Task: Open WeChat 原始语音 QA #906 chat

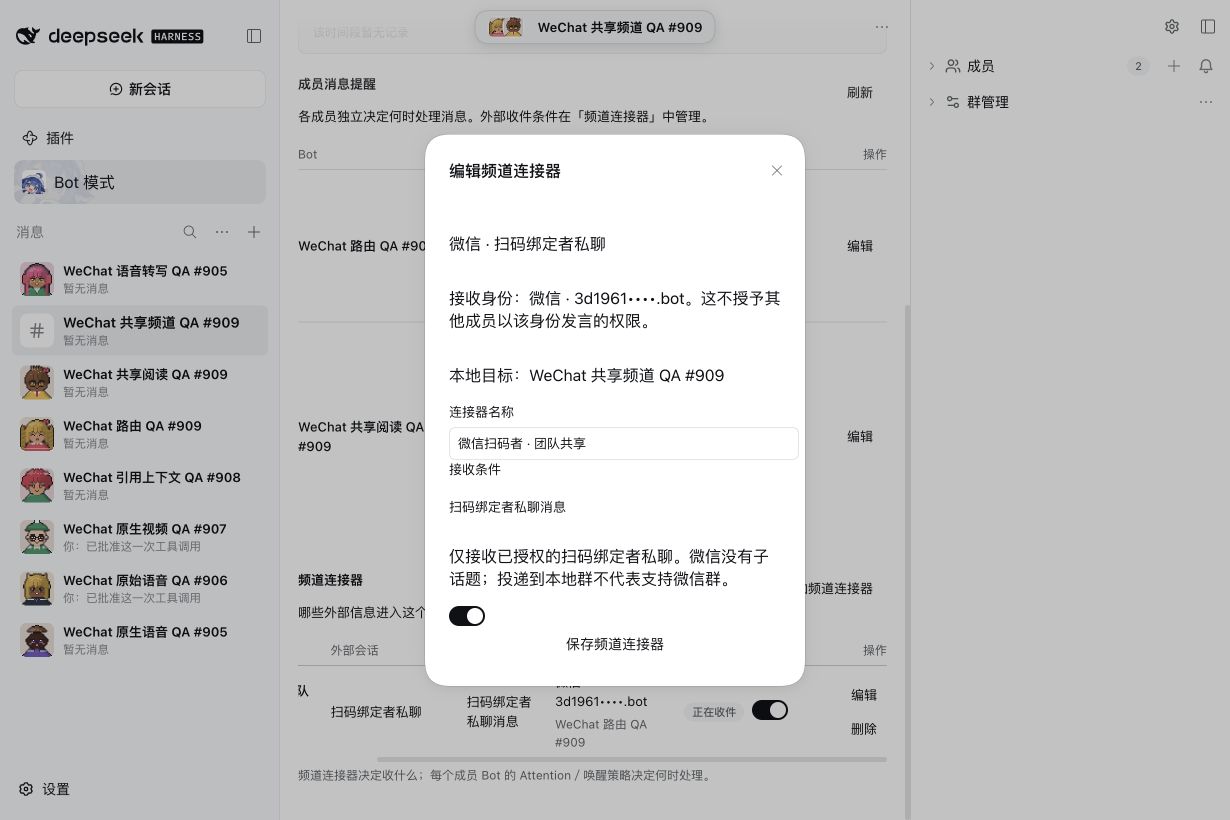Action: click(140, 588)
